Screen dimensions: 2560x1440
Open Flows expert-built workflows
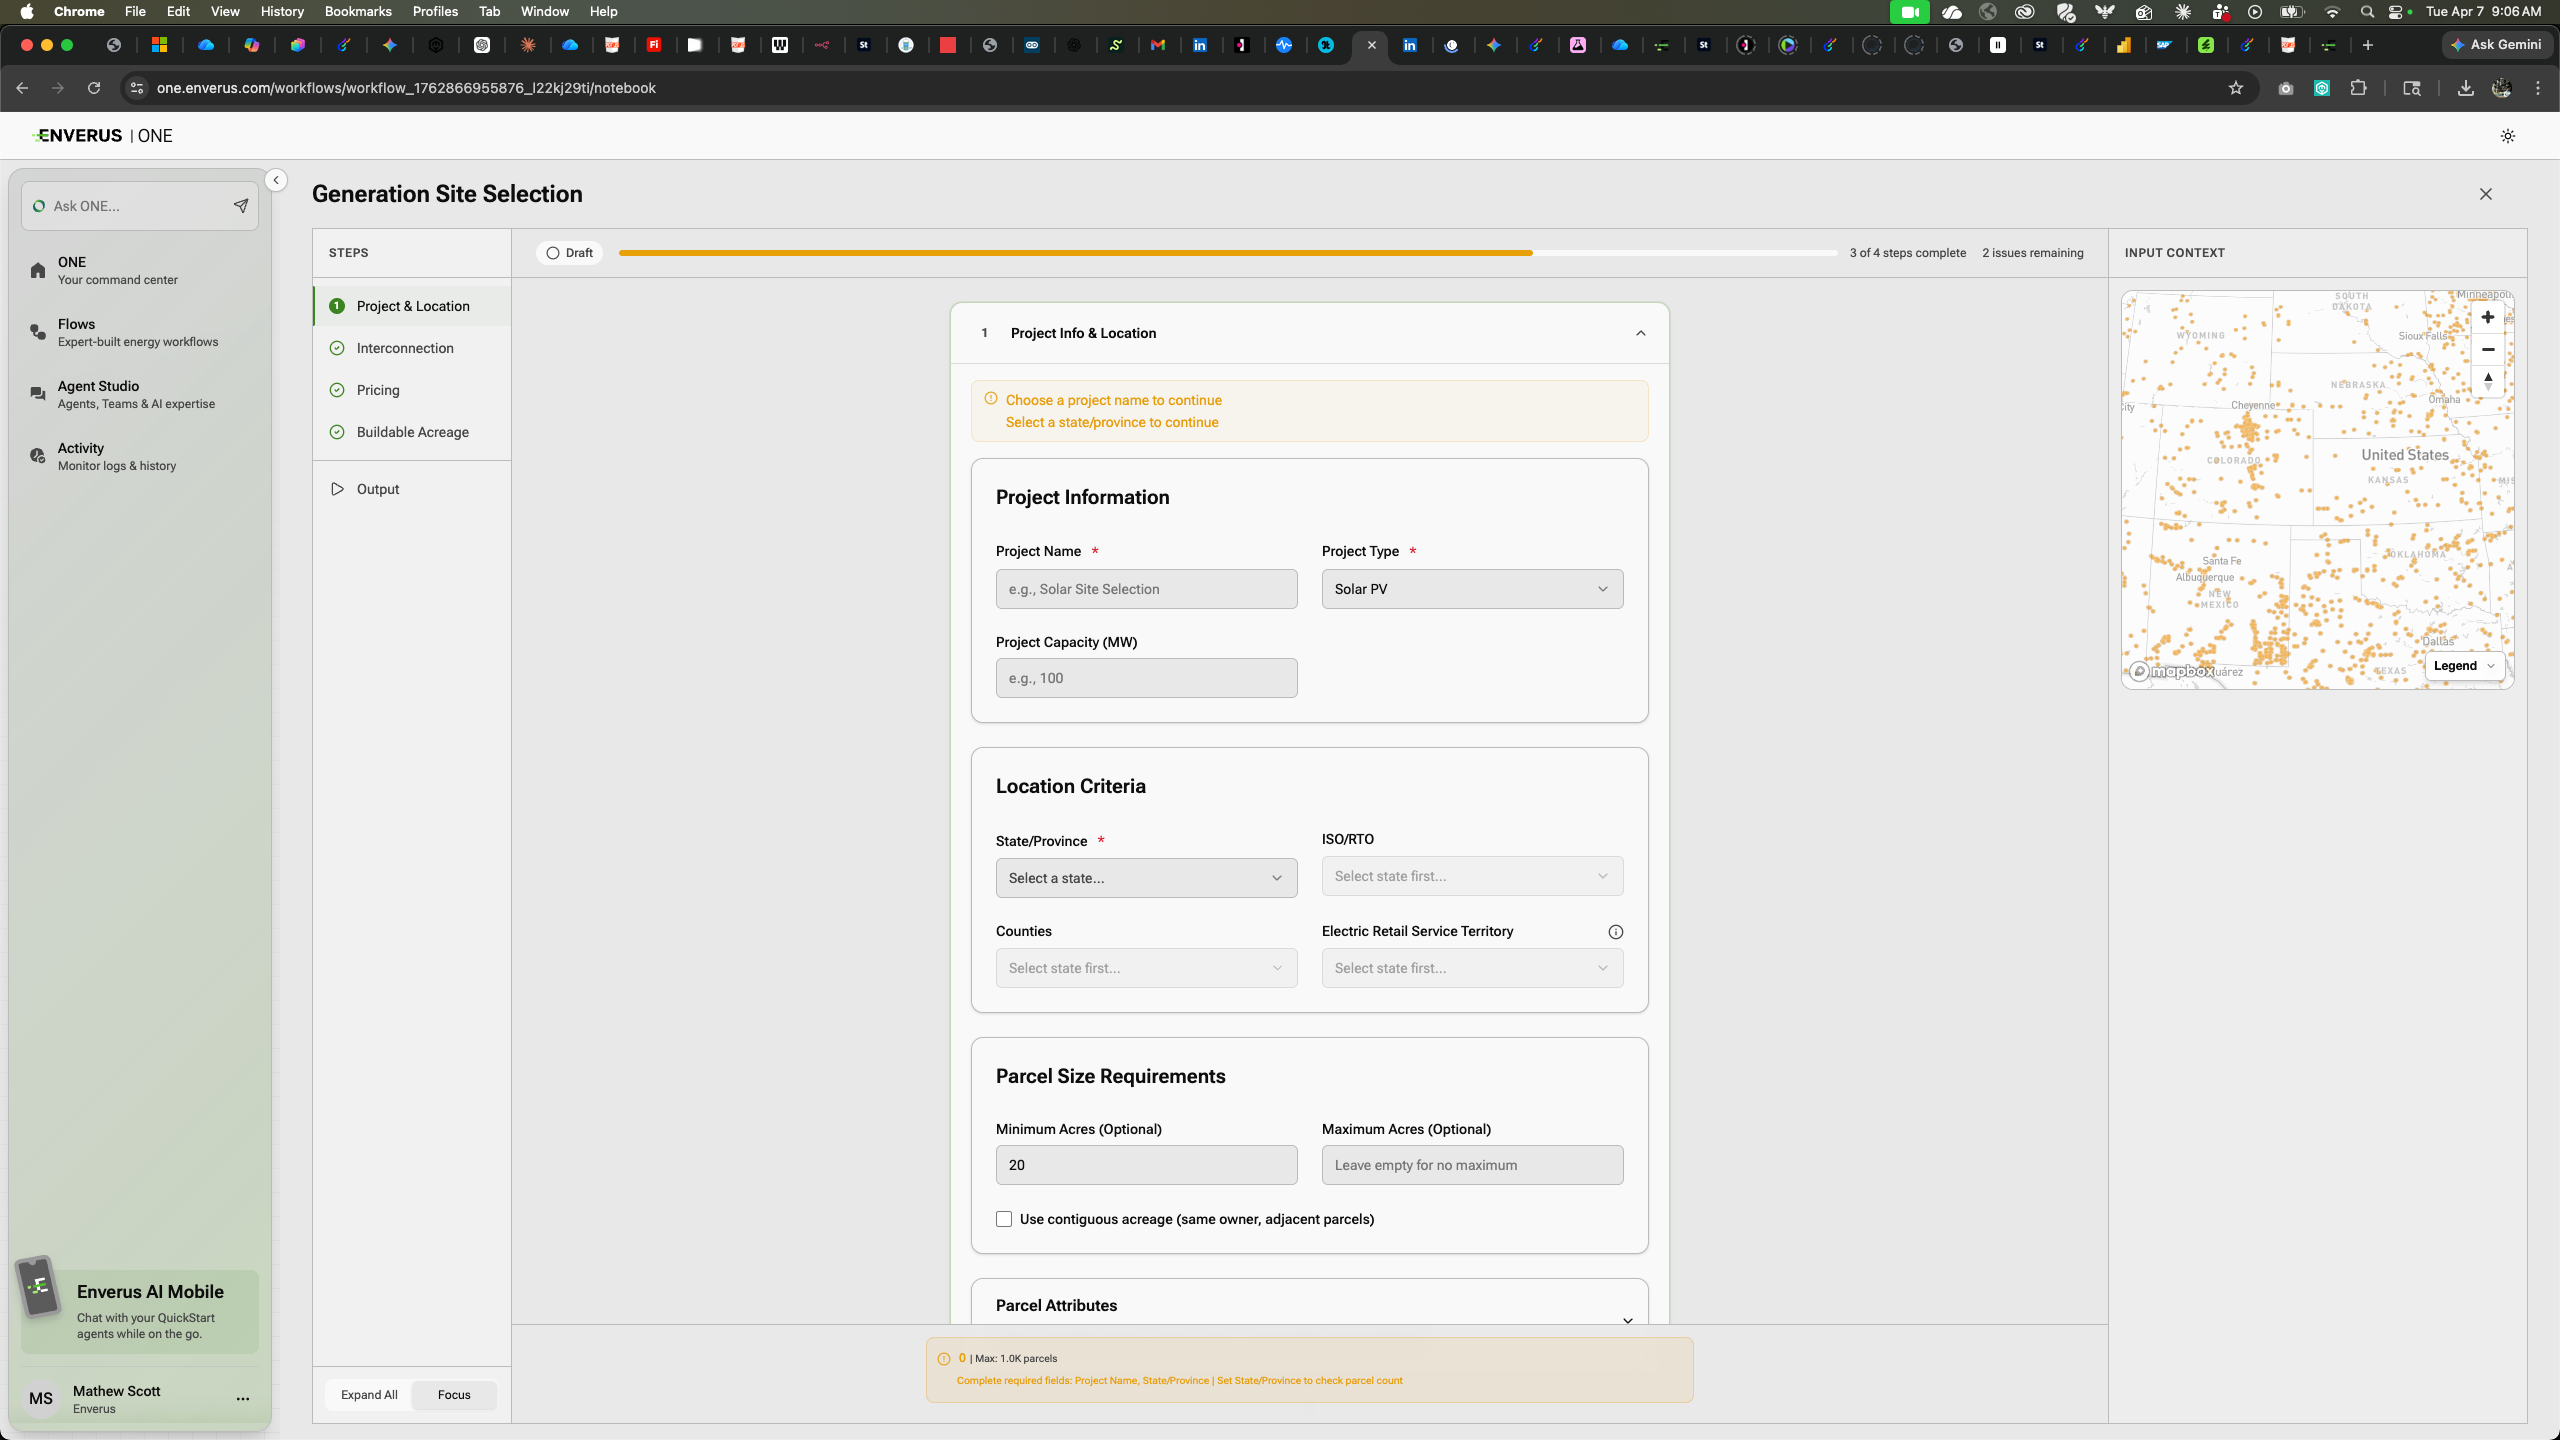pyautogui.click(x=137, y=332)
